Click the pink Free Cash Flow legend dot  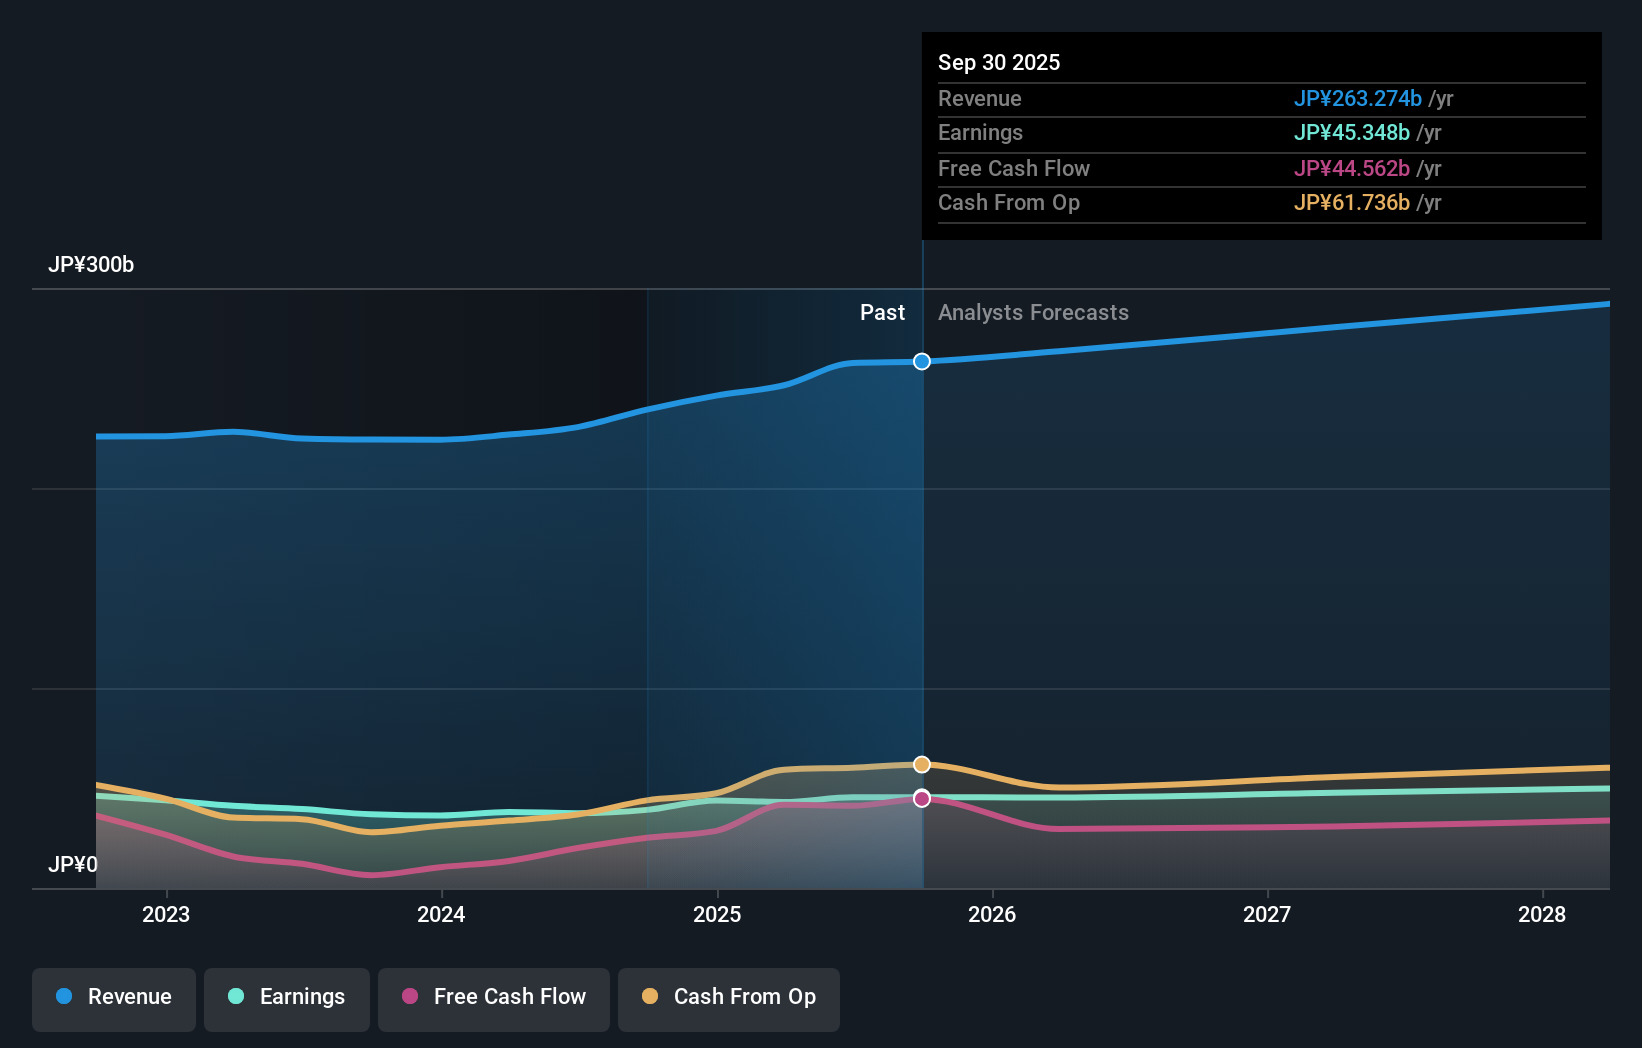pyautogui.click(x=408, y=997)
